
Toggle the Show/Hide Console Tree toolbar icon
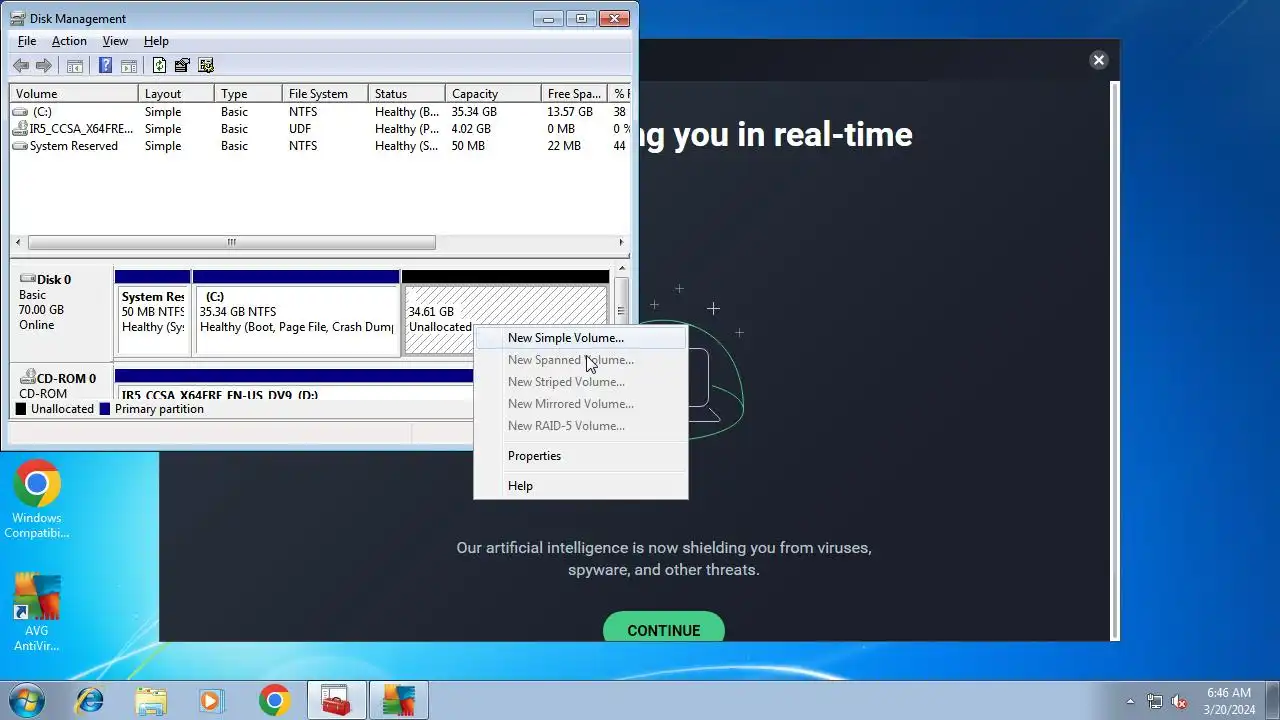click(x=74, y=66)
